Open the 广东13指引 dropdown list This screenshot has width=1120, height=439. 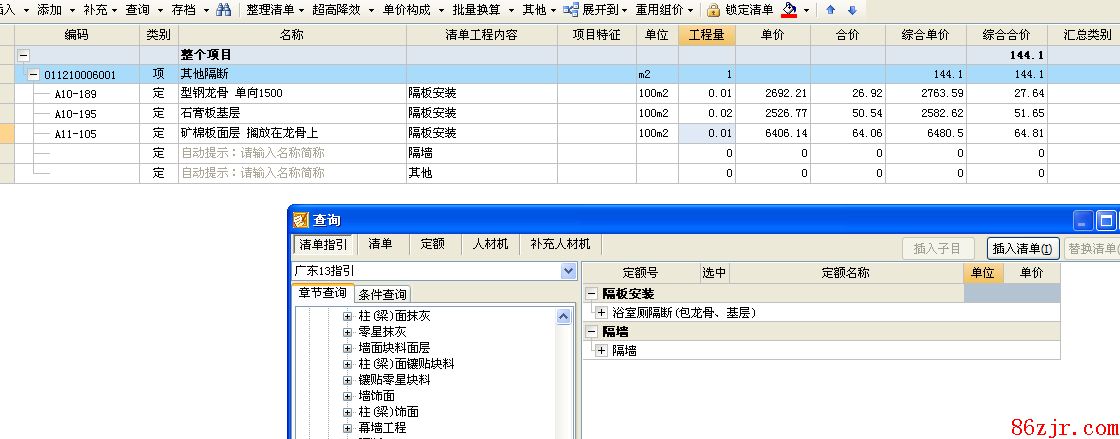click(x=568, y=271)
